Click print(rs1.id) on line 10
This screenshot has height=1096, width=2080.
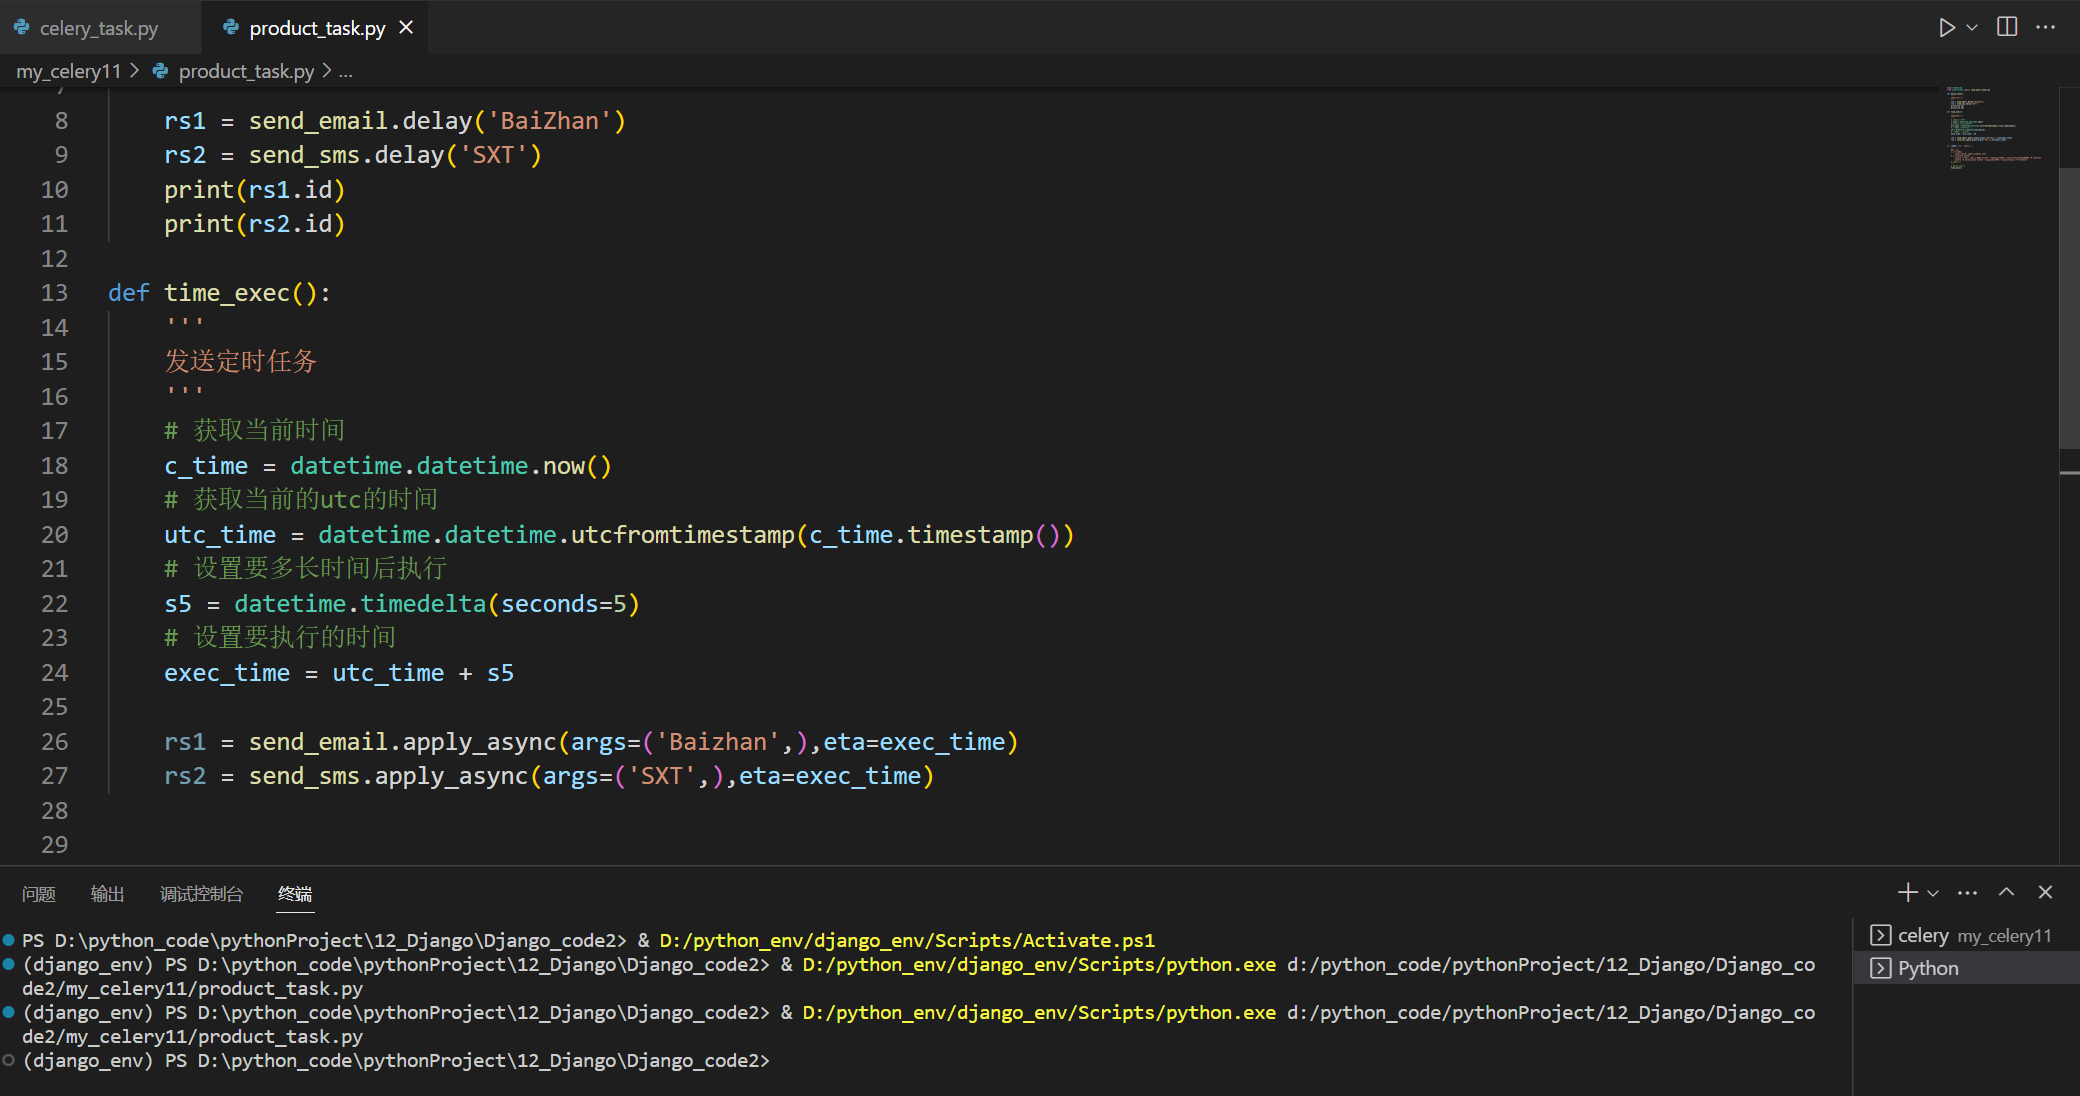(x=254, y=190)
